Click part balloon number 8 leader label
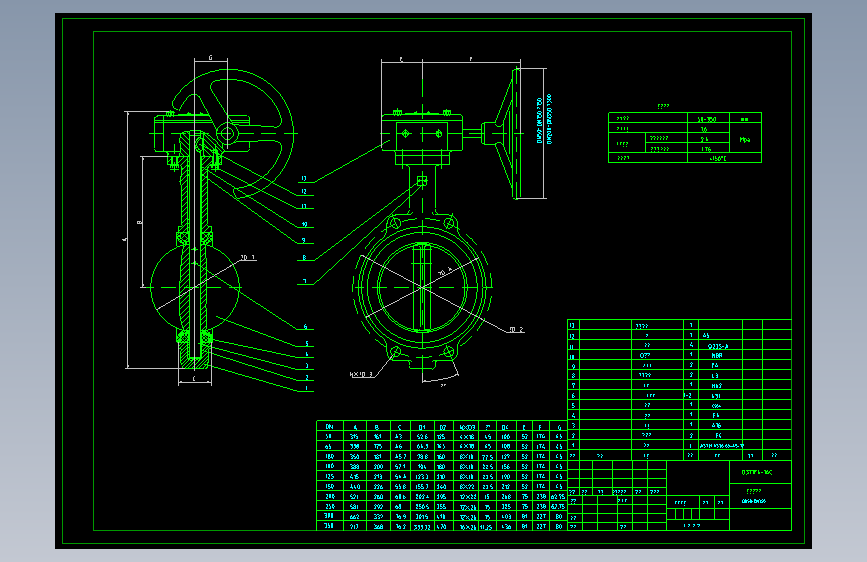This screenshot has height=562, width=867. (x=304, y=258)
